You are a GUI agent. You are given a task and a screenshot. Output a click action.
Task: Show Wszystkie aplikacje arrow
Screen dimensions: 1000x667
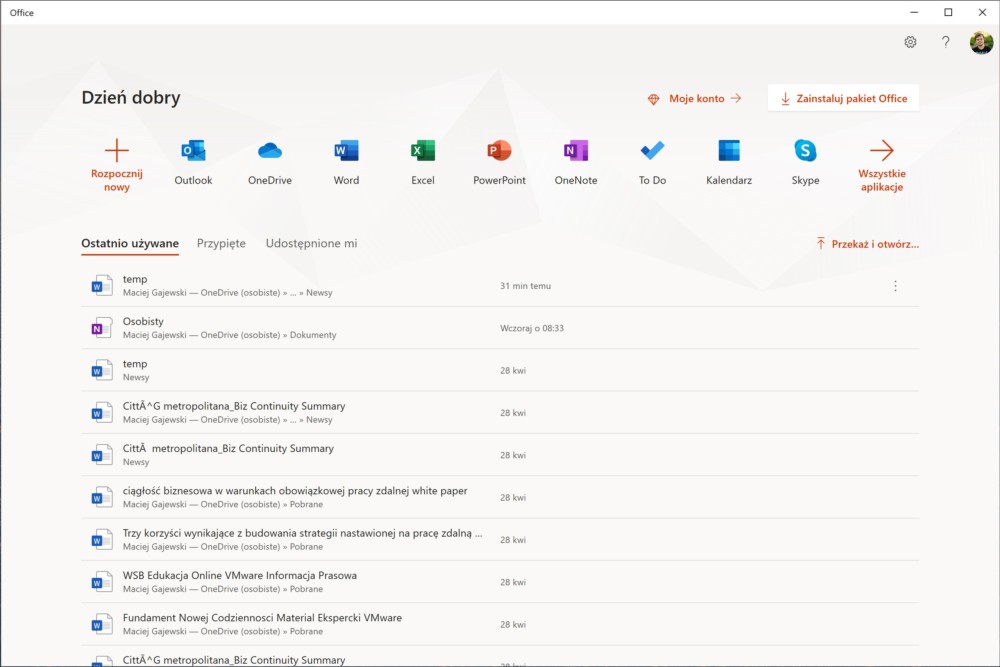coord(882,150)
